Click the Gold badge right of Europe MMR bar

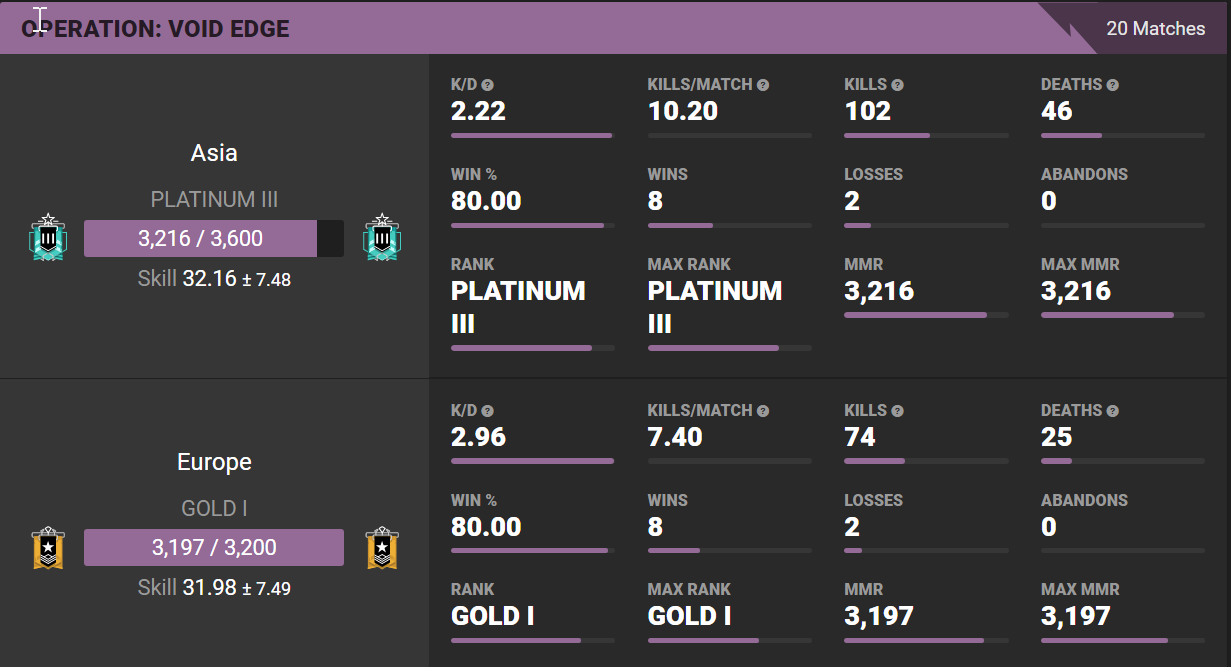[381, 548]
